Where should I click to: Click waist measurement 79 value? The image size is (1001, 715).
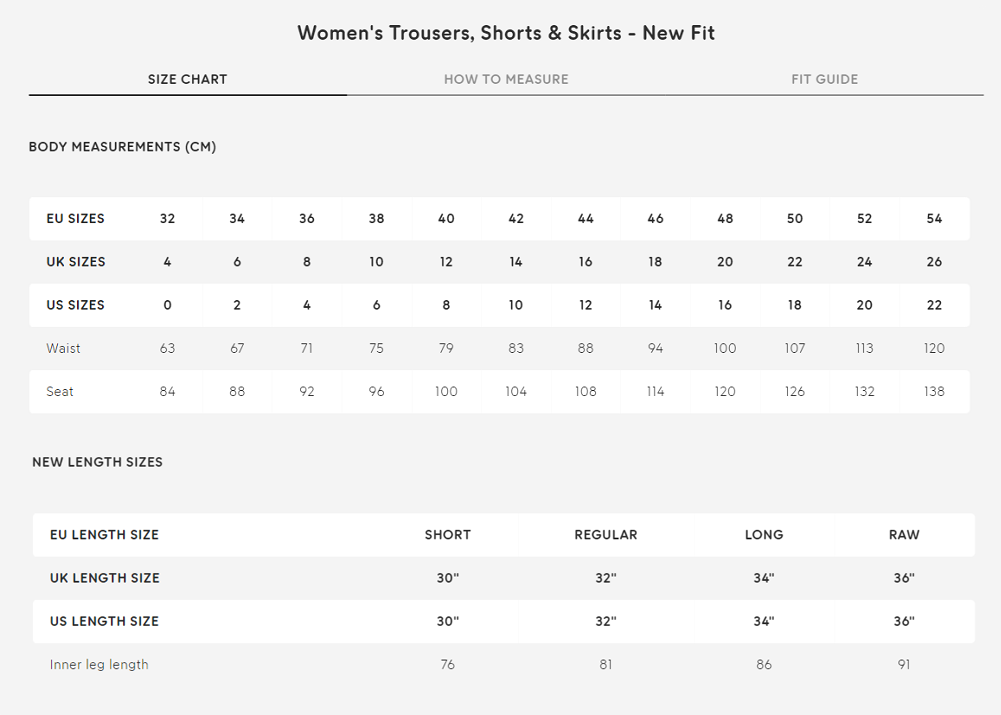446,348
